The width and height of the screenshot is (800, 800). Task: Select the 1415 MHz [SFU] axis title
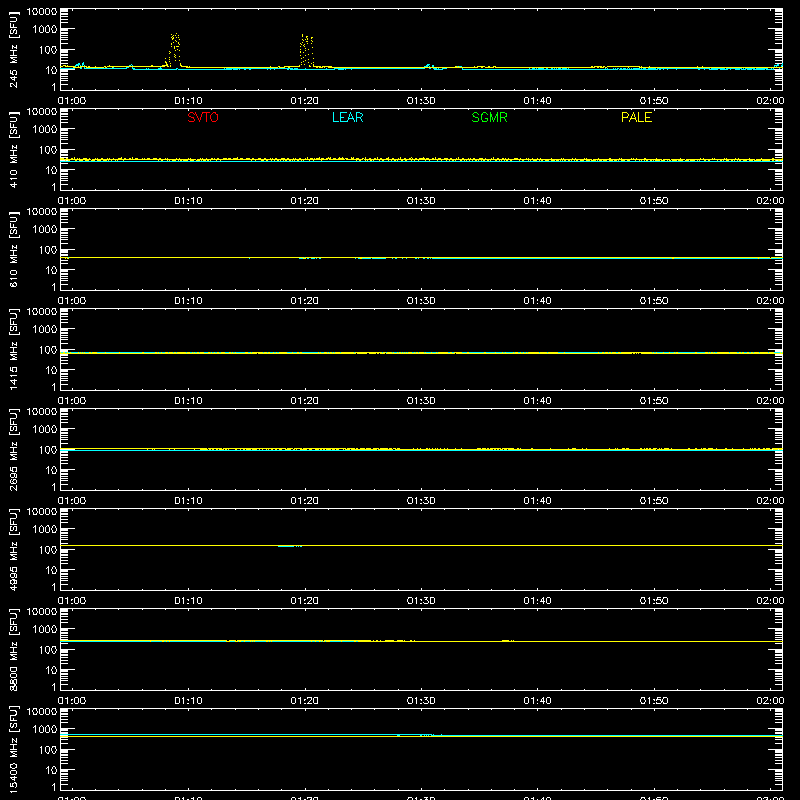(x=13, y=349)
